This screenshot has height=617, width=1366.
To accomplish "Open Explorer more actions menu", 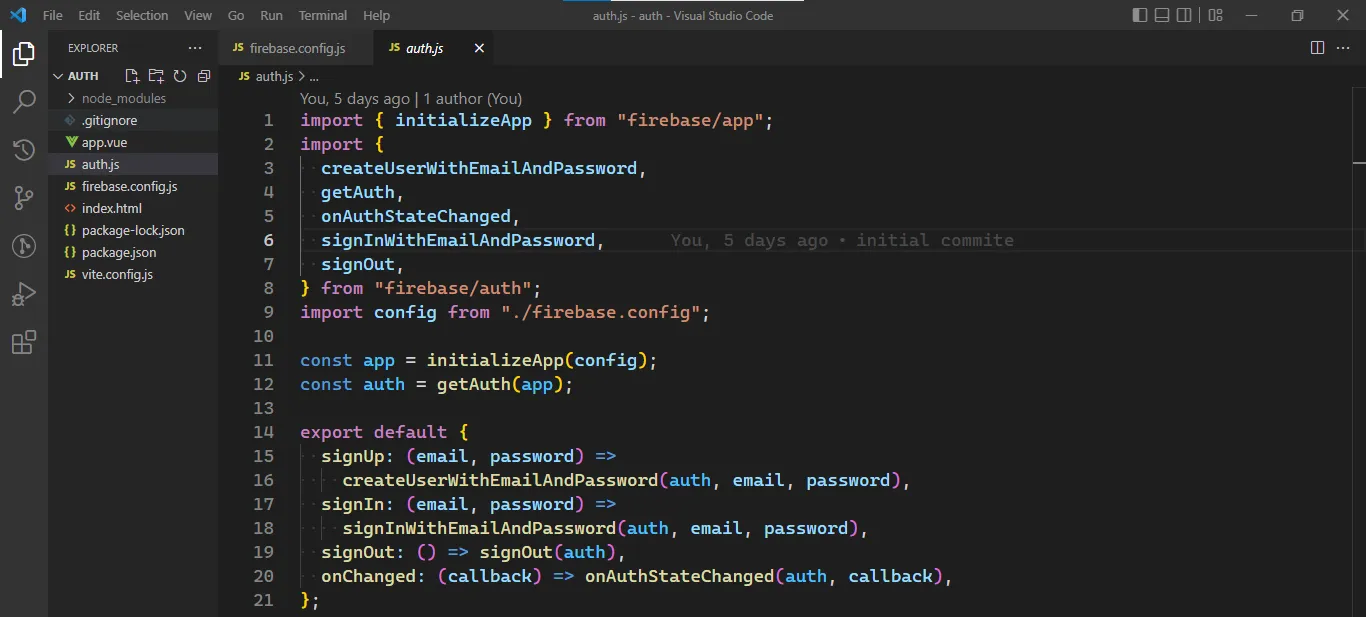I will [197, 47].
